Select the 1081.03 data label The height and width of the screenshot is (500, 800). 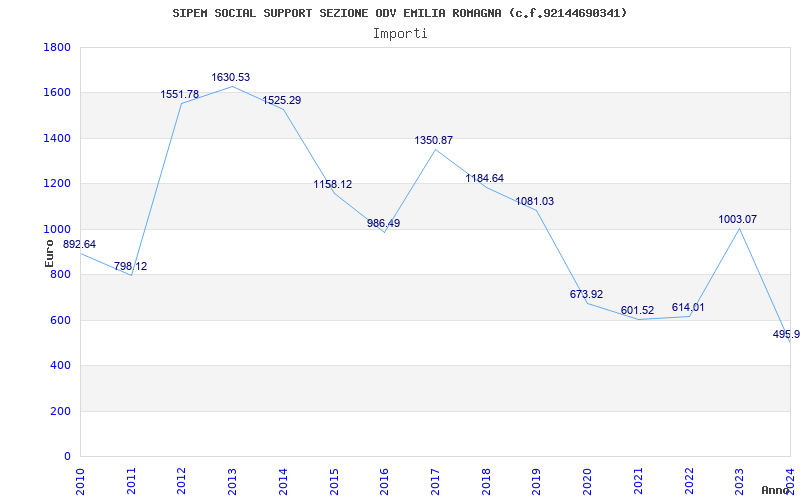[535, 202]
